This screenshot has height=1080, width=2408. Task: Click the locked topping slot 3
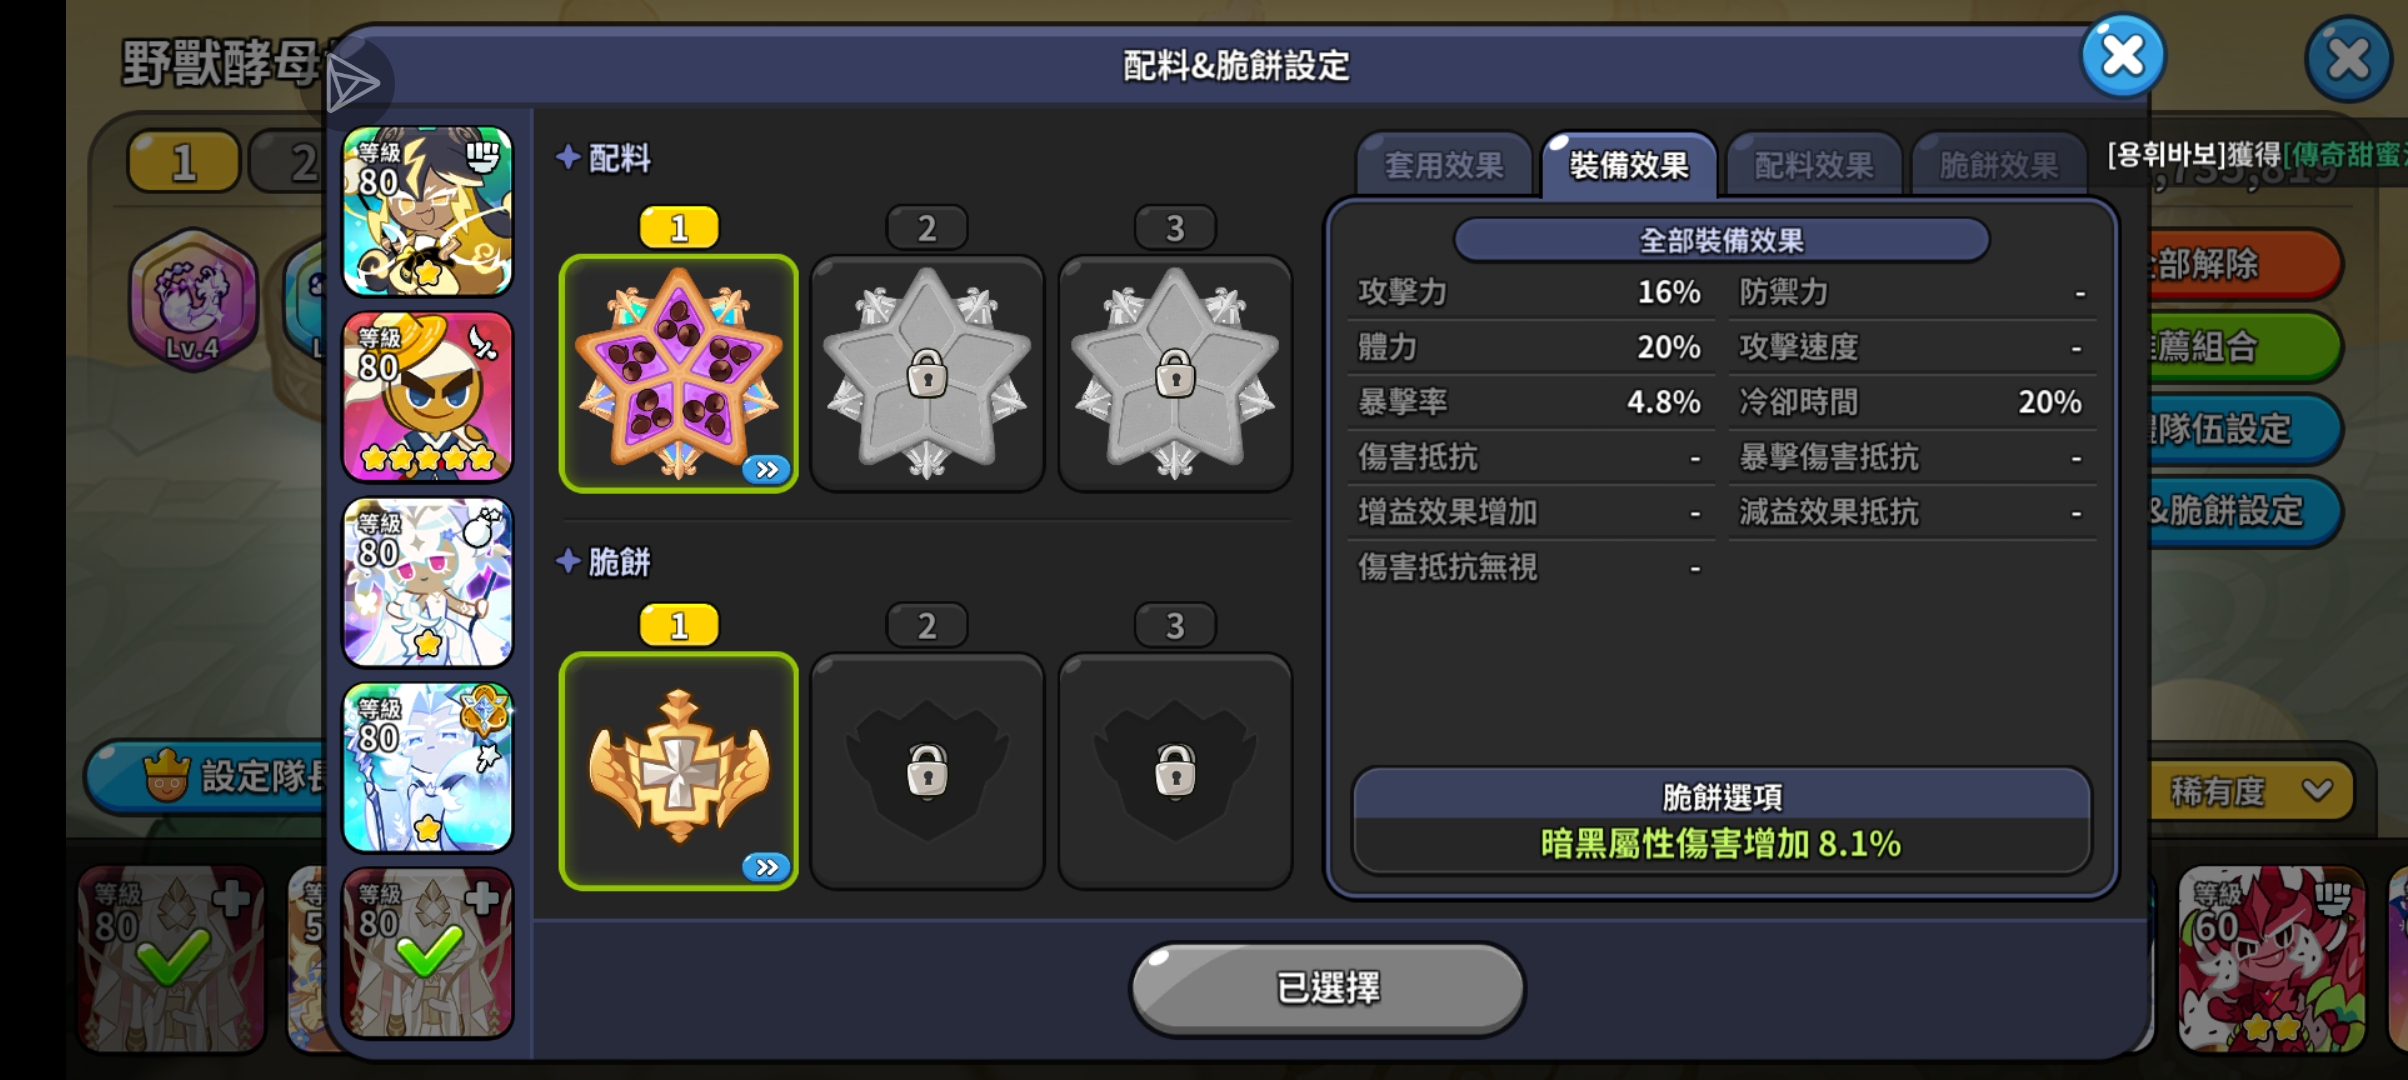(x=1175, y=373)
